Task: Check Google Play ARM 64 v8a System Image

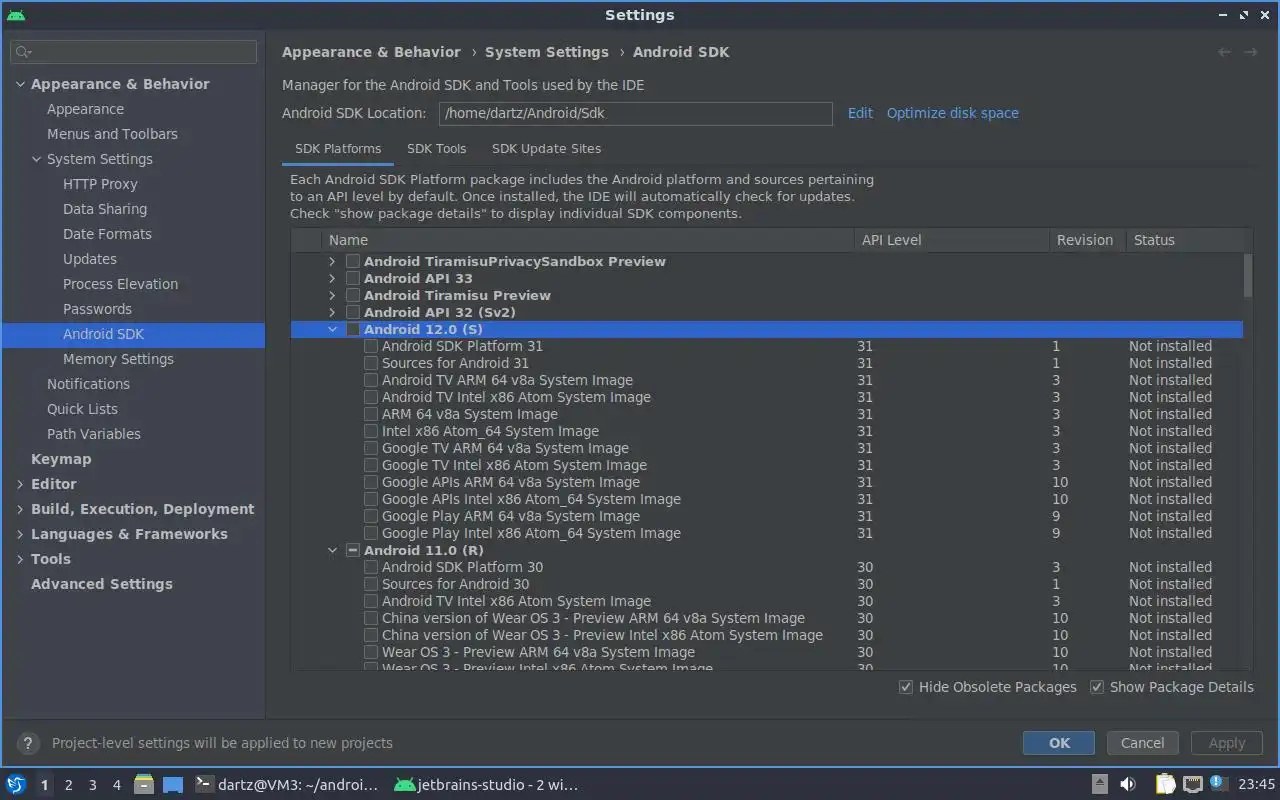Action: pos(371,516)
